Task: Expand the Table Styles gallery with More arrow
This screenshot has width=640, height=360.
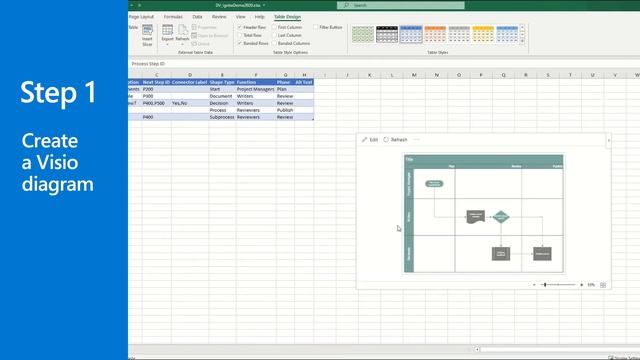Action: click(522, 41)
